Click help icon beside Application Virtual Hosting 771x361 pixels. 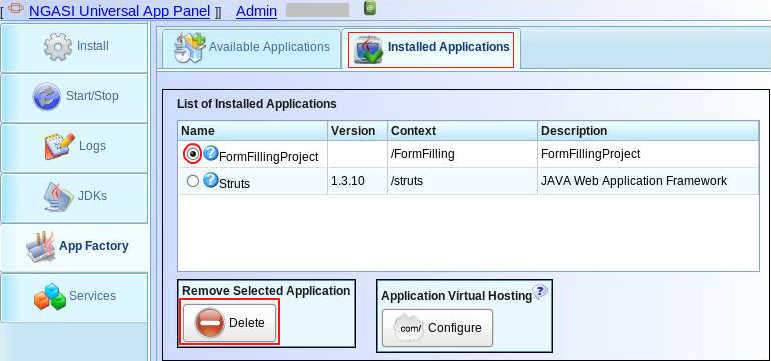click(540, 292)
